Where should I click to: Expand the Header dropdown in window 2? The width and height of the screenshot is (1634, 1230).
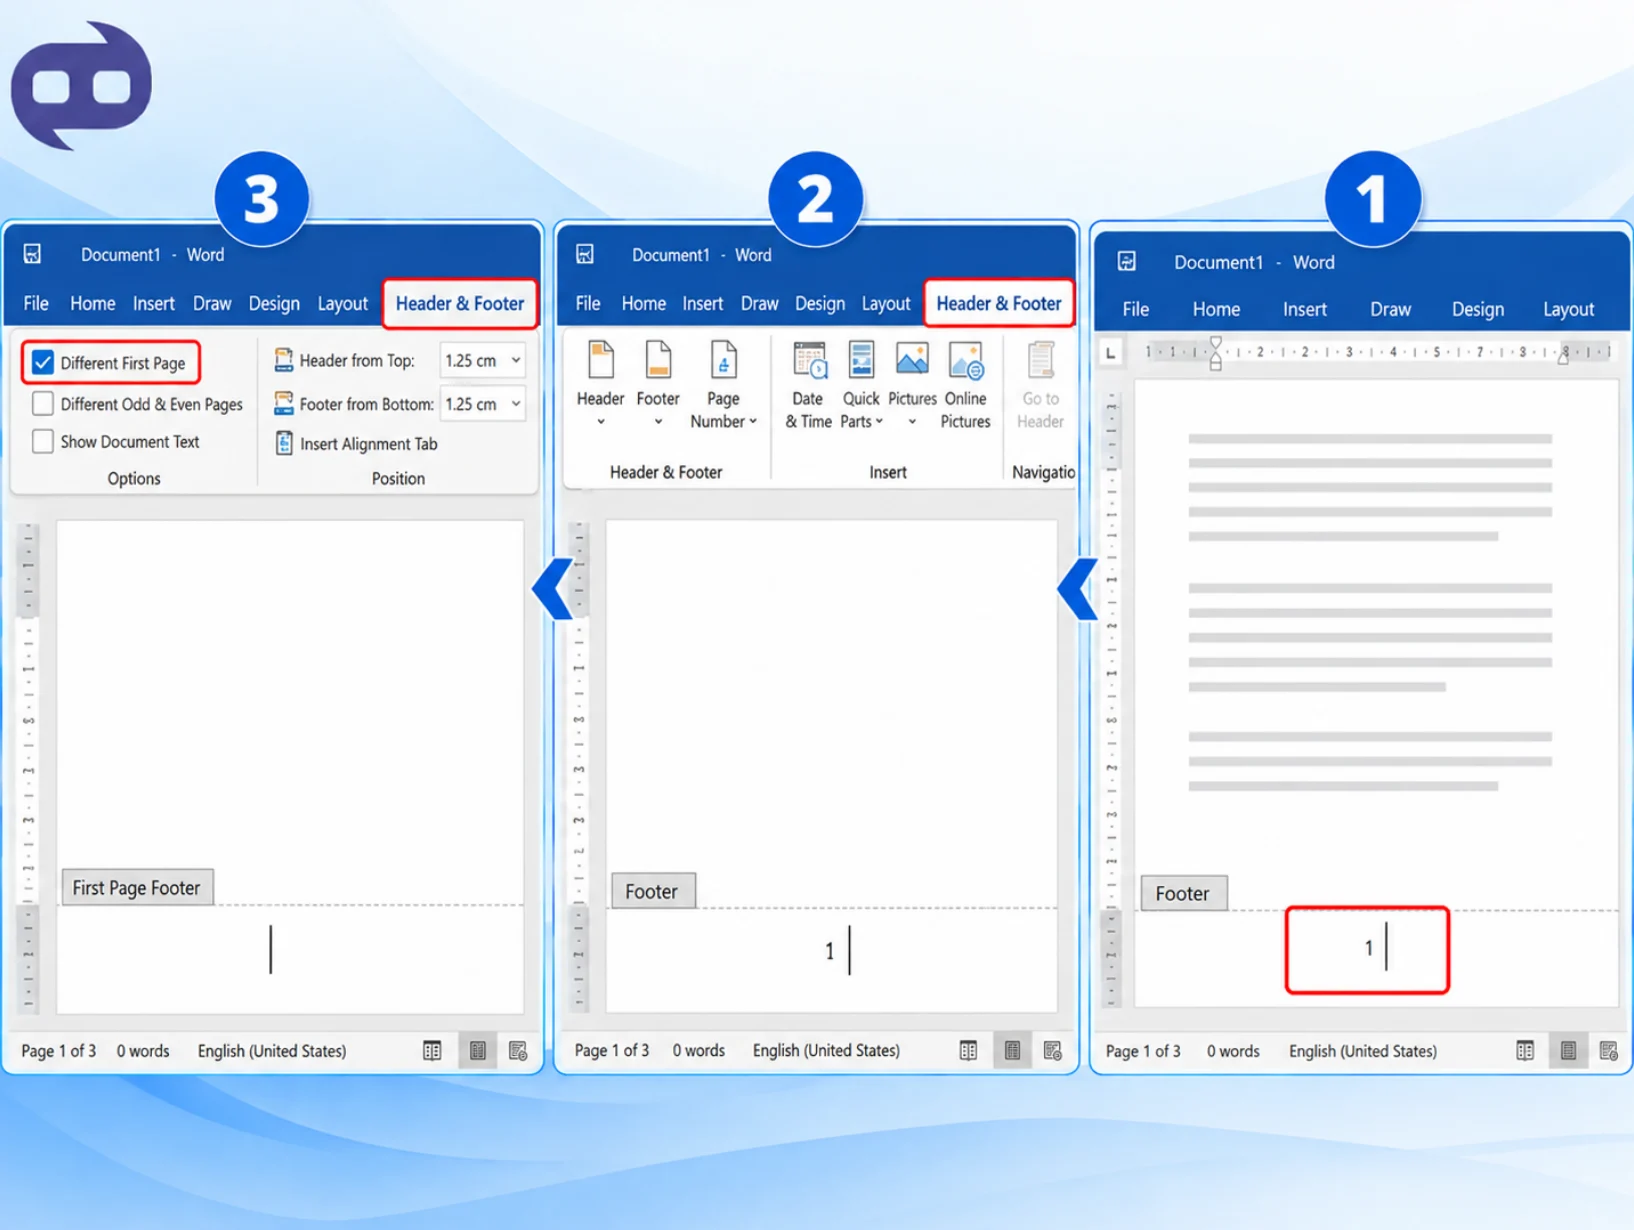pyautogui.click(x=601, y=422)
